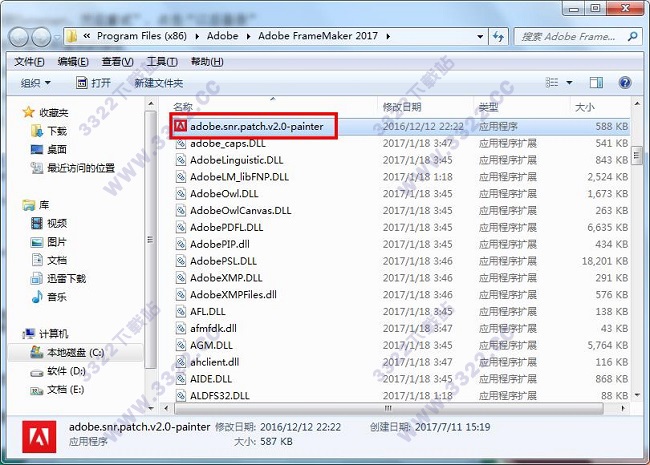650x465 pixels.
Task: Click the Local Disk (C:) drive icon
Action: (37, 352)
